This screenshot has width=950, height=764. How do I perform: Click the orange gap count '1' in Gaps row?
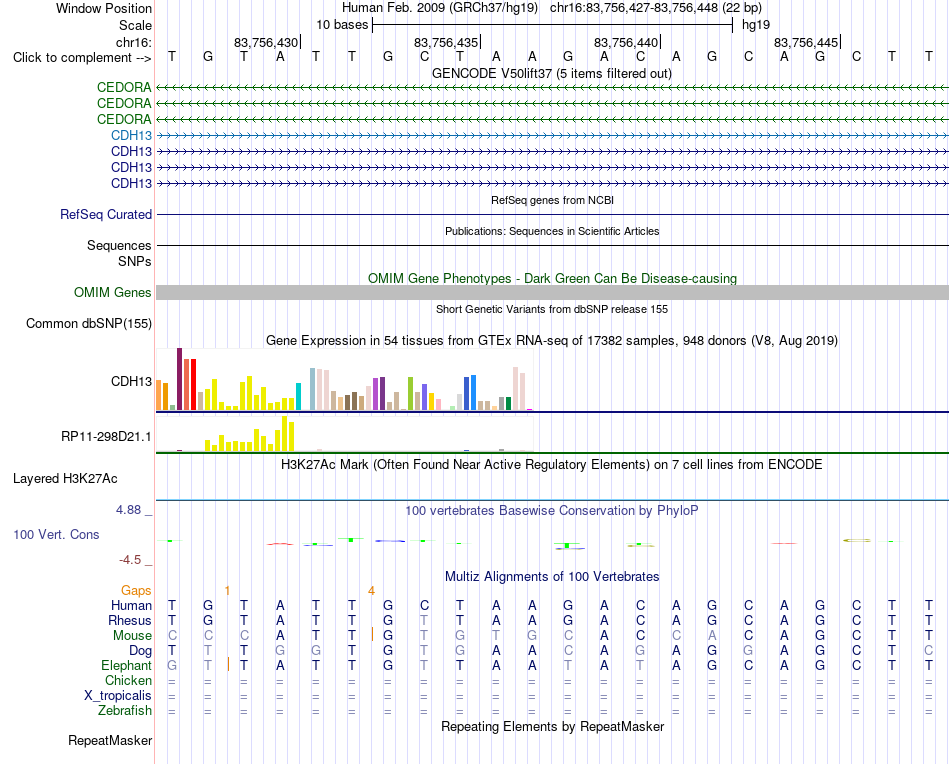point(227,590)
